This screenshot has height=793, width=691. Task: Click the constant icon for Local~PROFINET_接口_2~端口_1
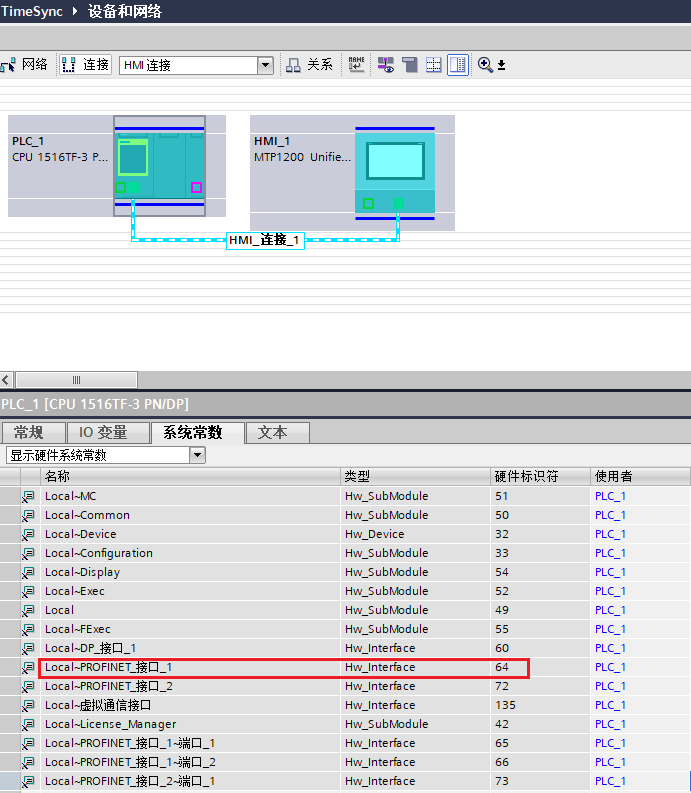pos(28,781)
